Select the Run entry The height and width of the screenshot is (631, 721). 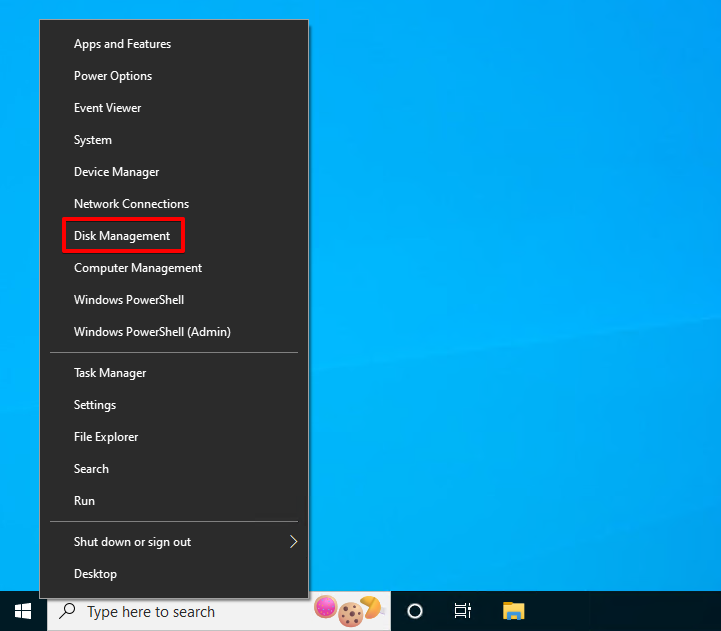[x=85, y=501]
